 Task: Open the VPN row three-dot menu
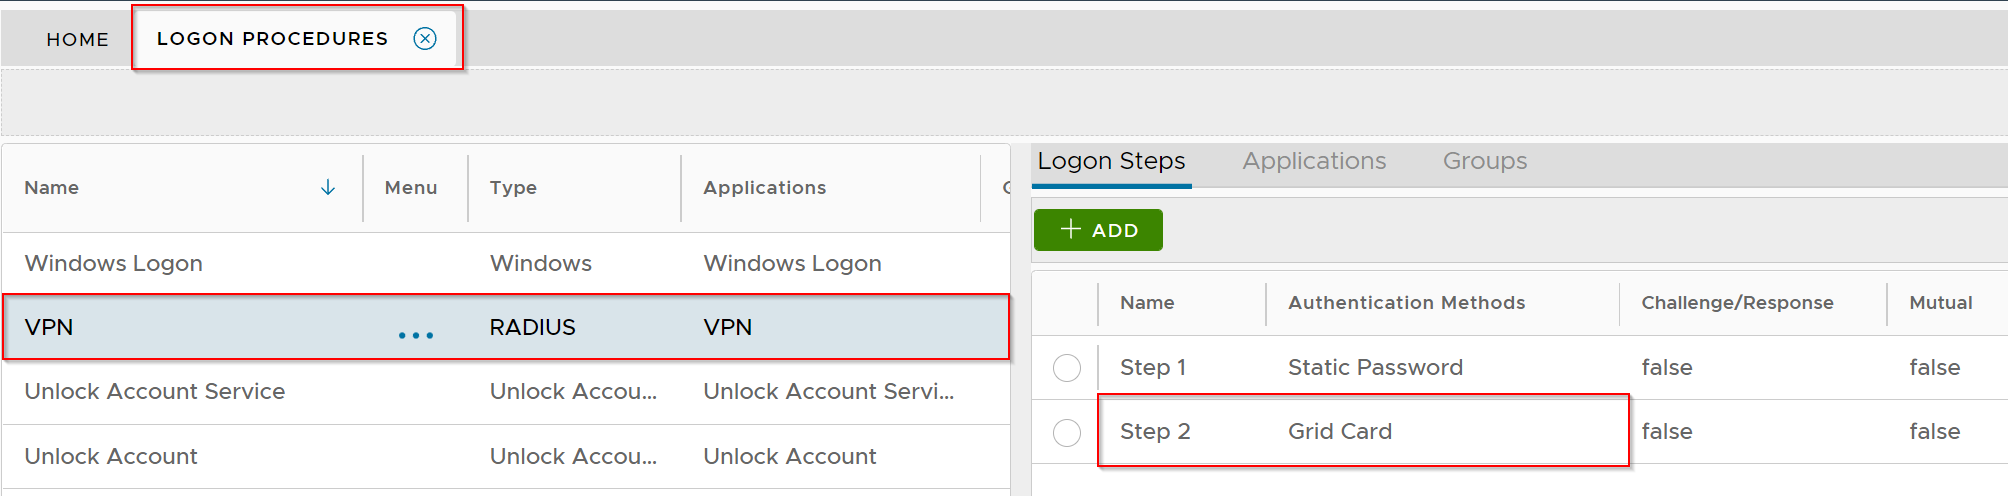[x=416, y=335]
